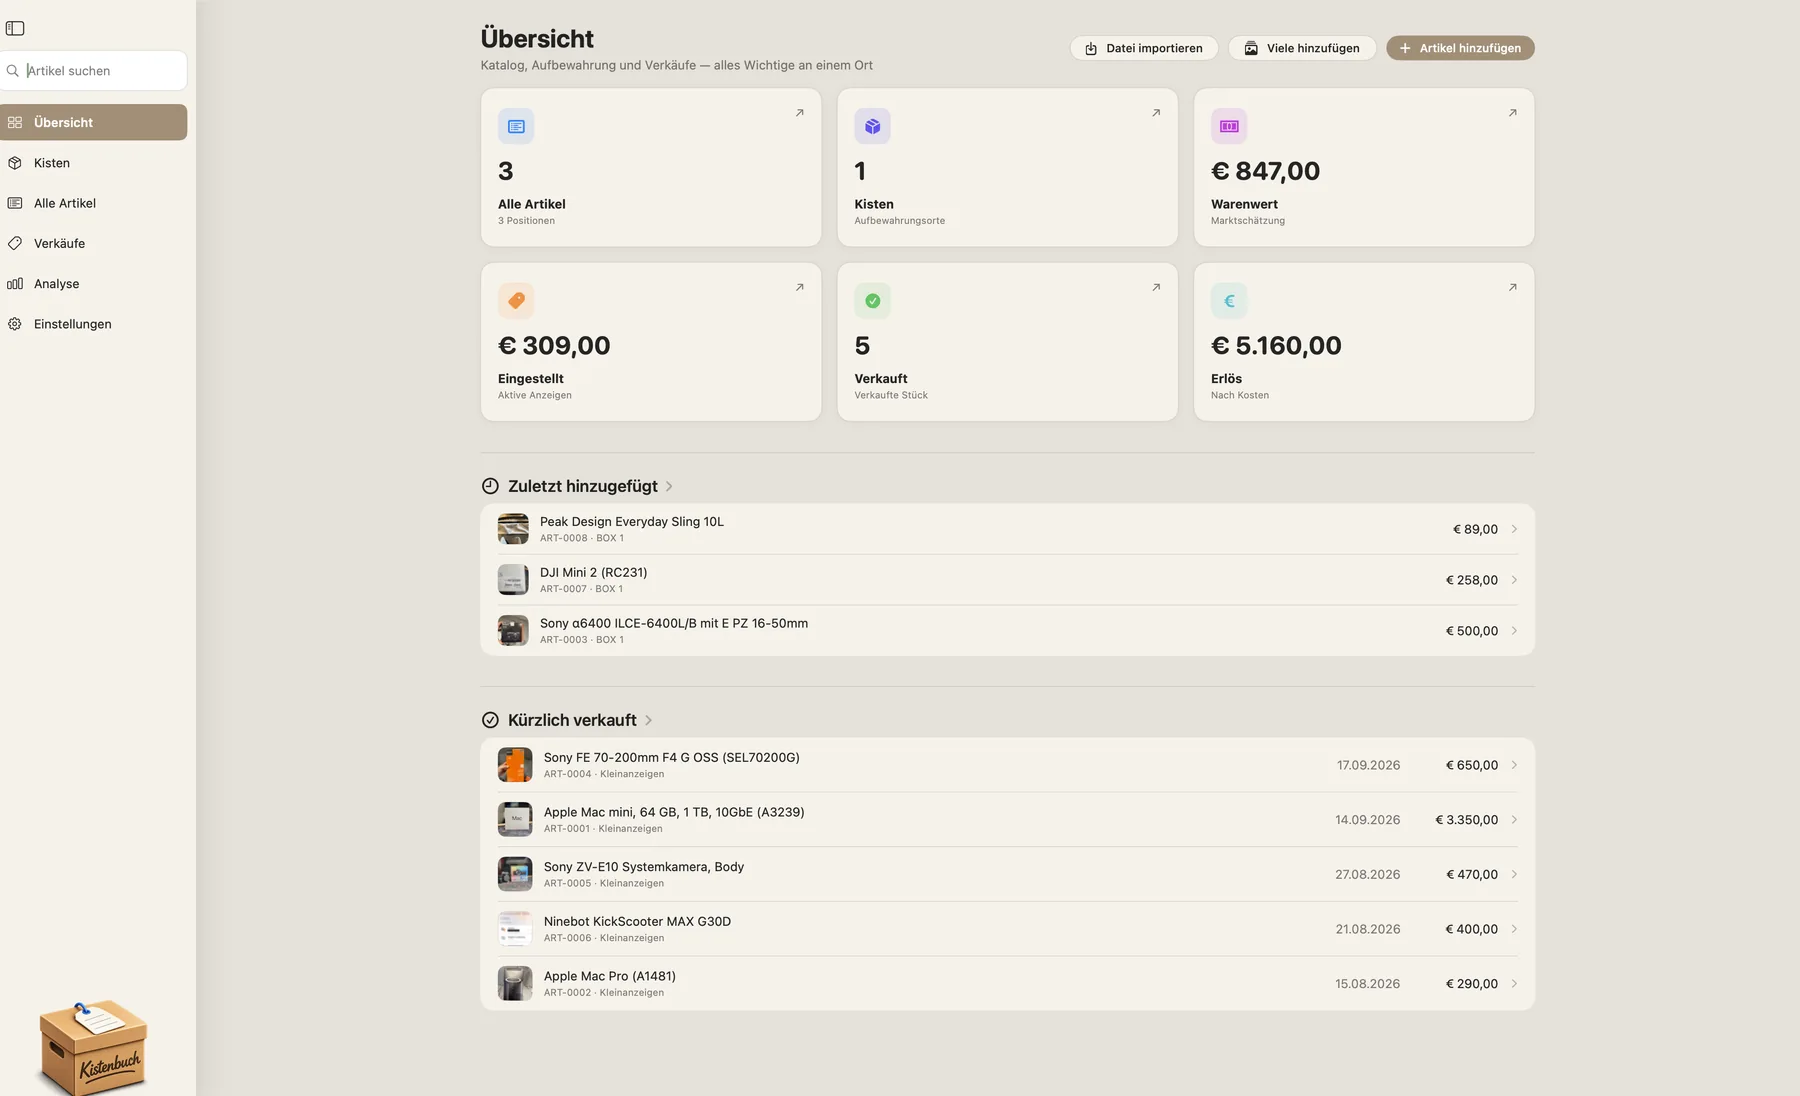This screenshot has width=1800, height=1096.
Task: Click Datei importieren button
Action: (x=1144, y=48)
